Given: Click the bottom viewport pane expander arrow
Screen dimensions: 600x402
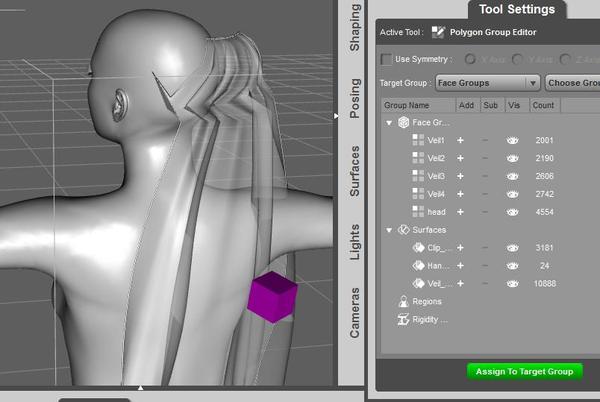Looking at the screenshot, I should [x=140, y=388].
